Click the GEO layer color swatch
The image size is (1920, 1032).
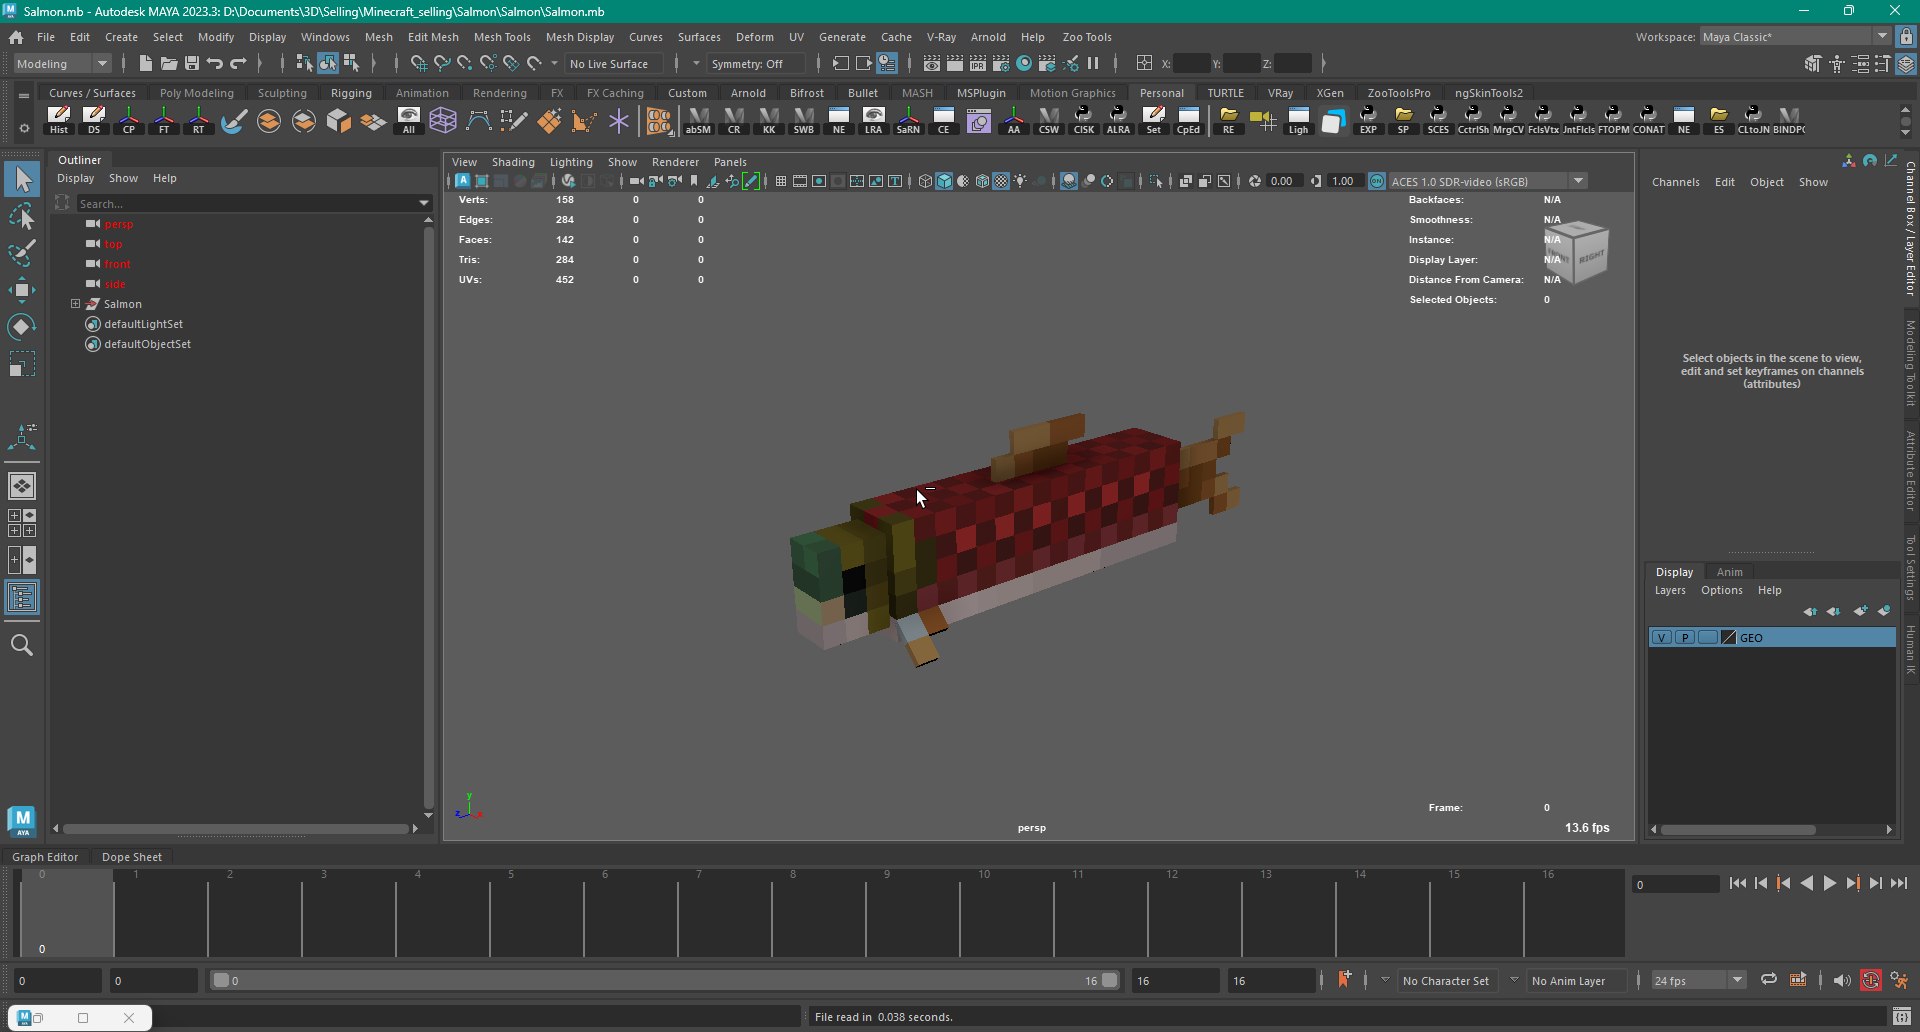(x=1729, y=637)
